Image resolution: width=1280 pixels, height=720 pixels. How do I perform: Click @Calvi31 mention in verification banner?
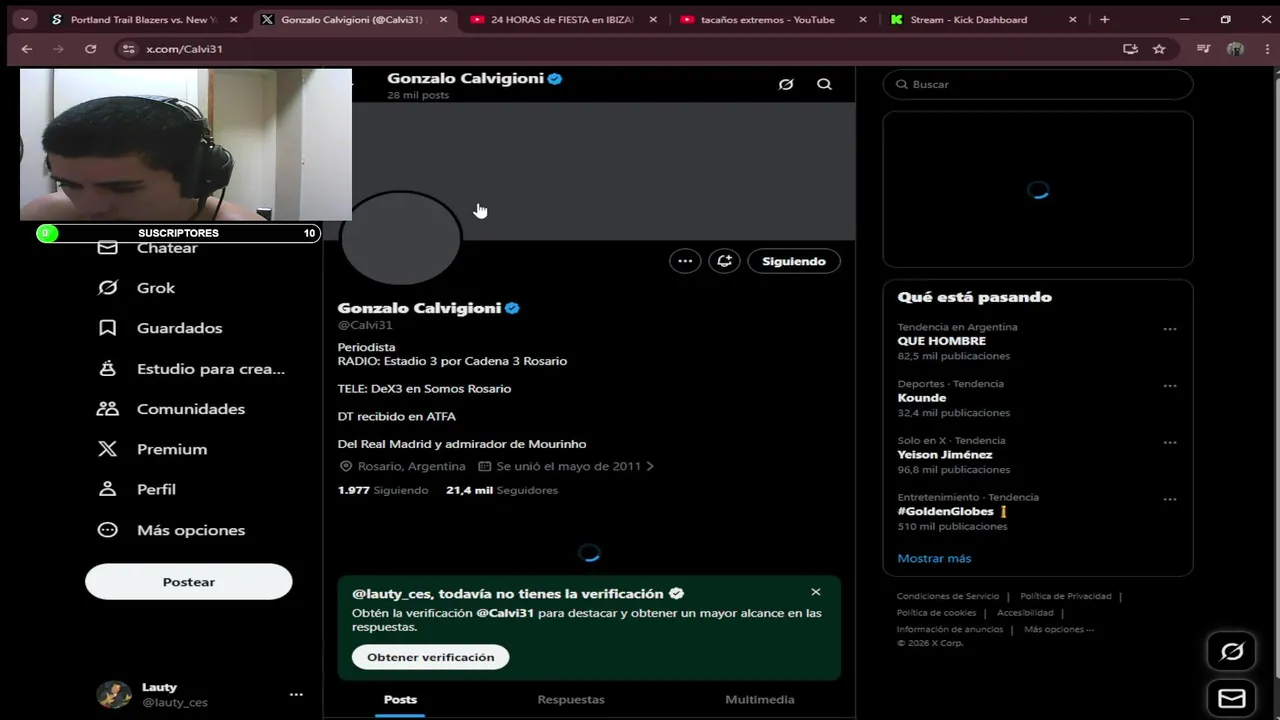[x=505, y=613]
